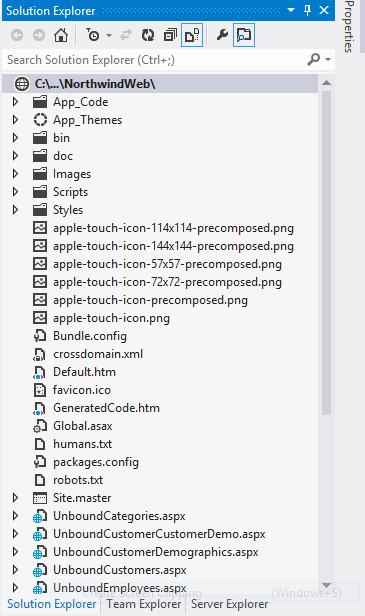The image size is (365, 616).
Task: Open dropdown arrow beside Pending Changes Filter
Action: point(109,36)
